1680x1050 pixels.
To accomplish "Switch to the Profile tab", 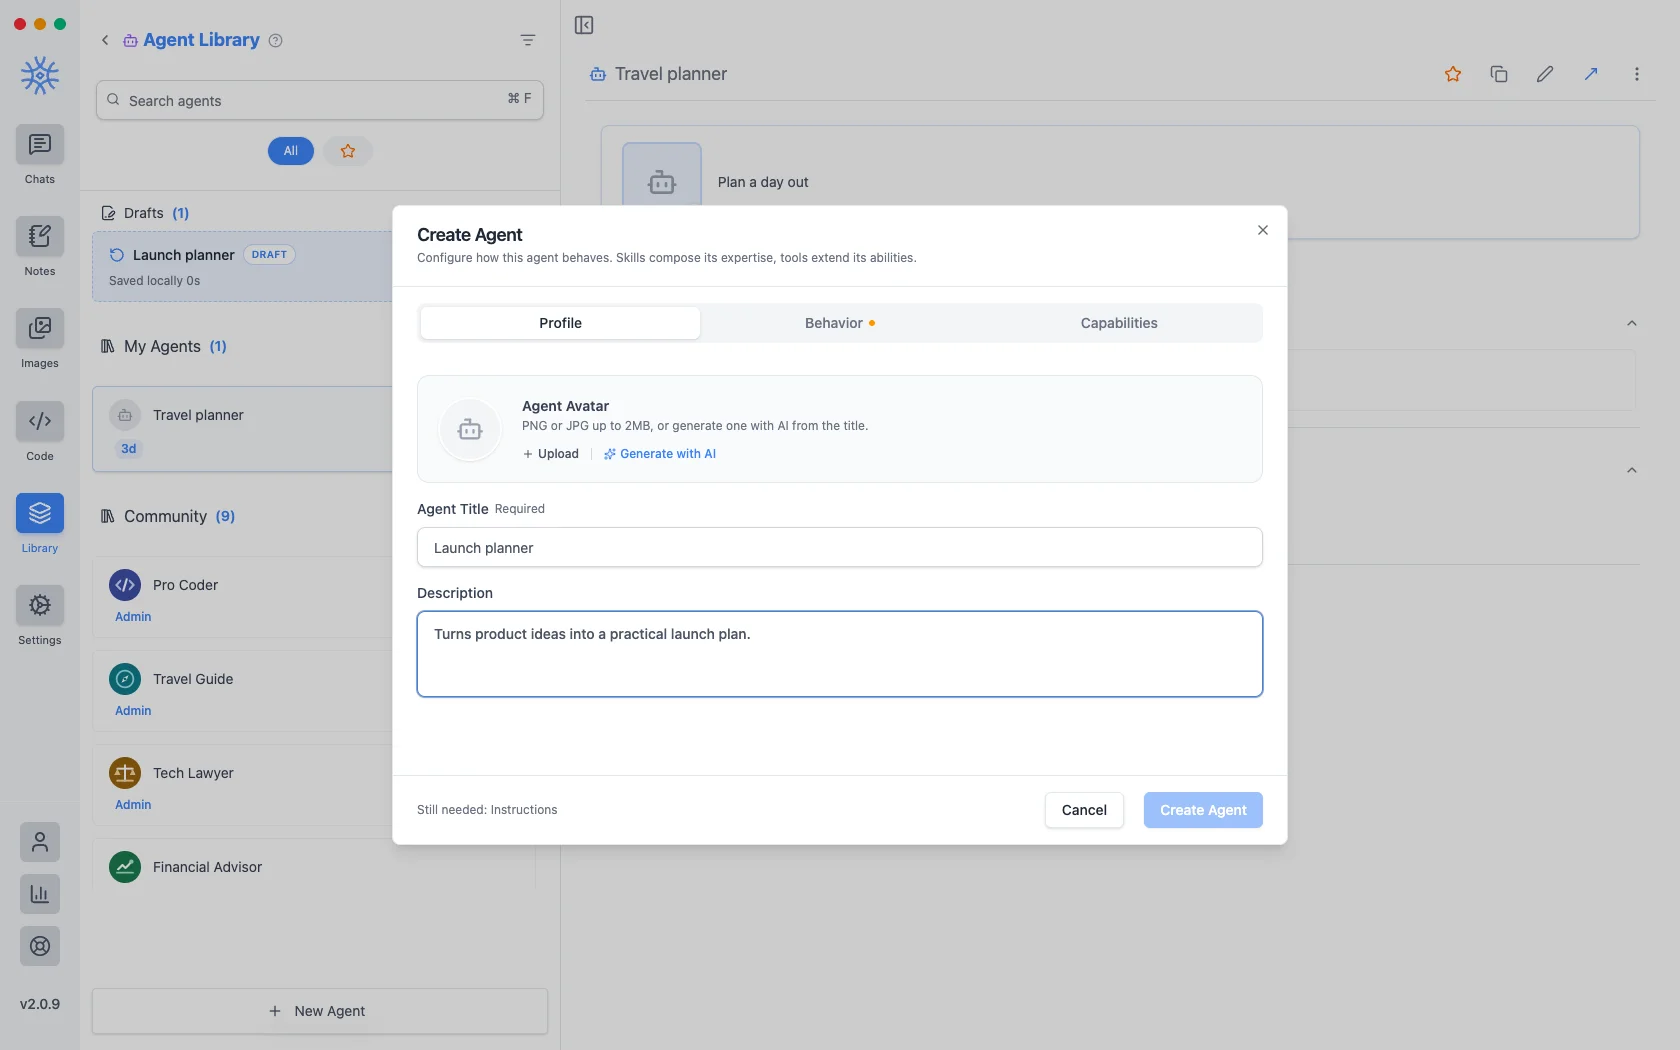I will [560, 323].
